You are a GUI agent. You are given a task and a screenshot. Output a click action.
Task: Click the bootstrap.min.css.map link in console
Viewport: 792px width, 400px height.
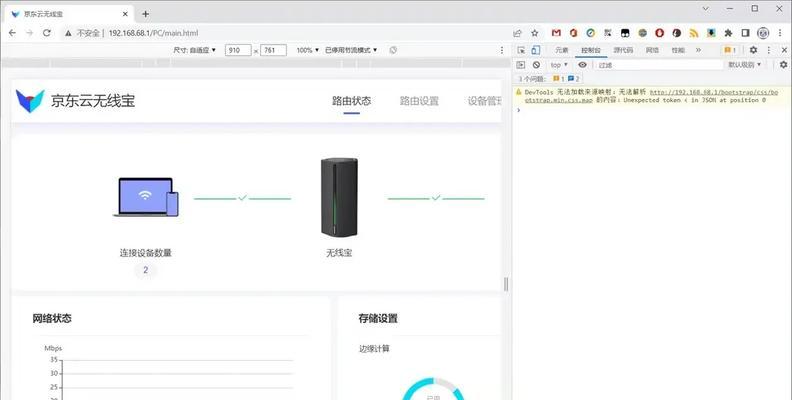click(649, 96)
